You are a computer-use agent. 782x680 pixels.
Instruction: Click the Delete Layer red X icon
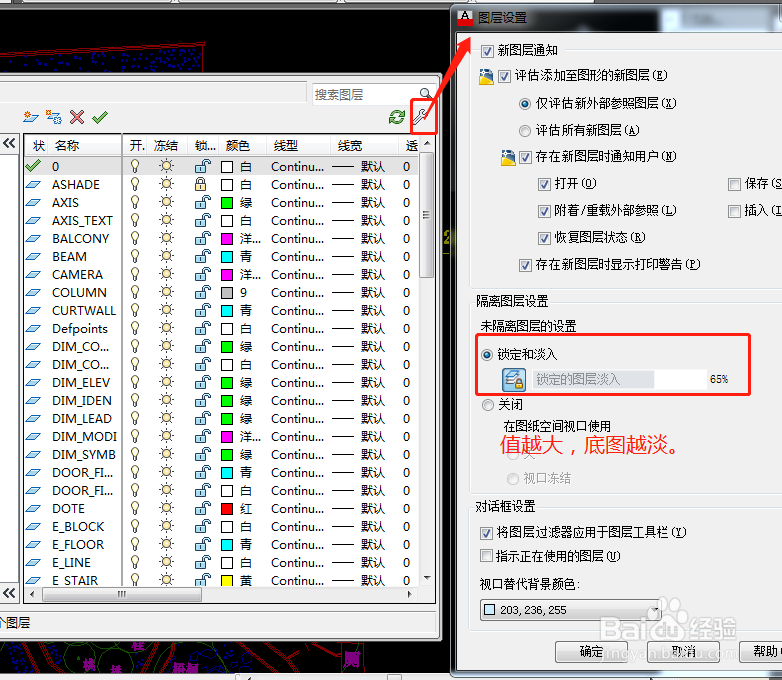[77, 117]
